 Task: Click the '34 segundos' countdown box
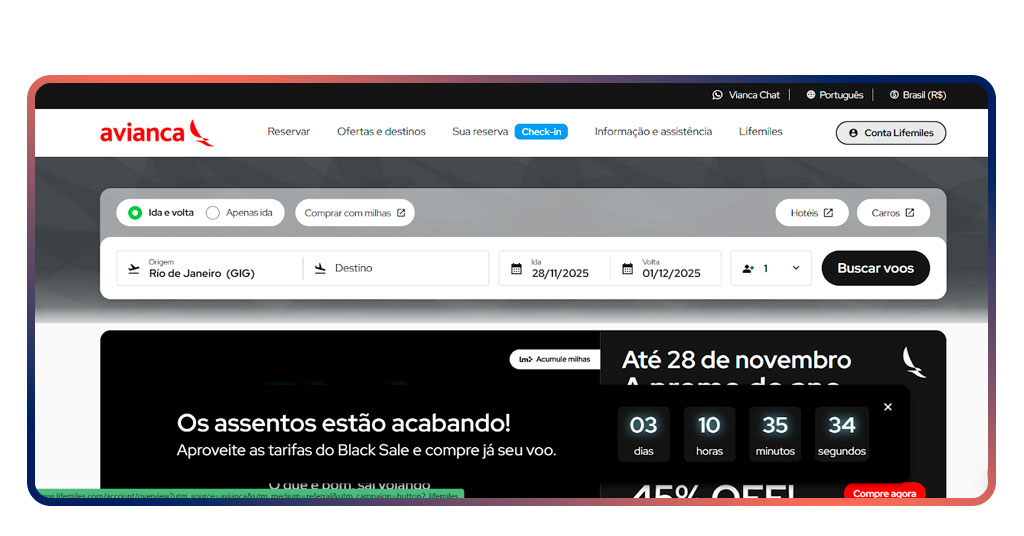click(842, 434)
